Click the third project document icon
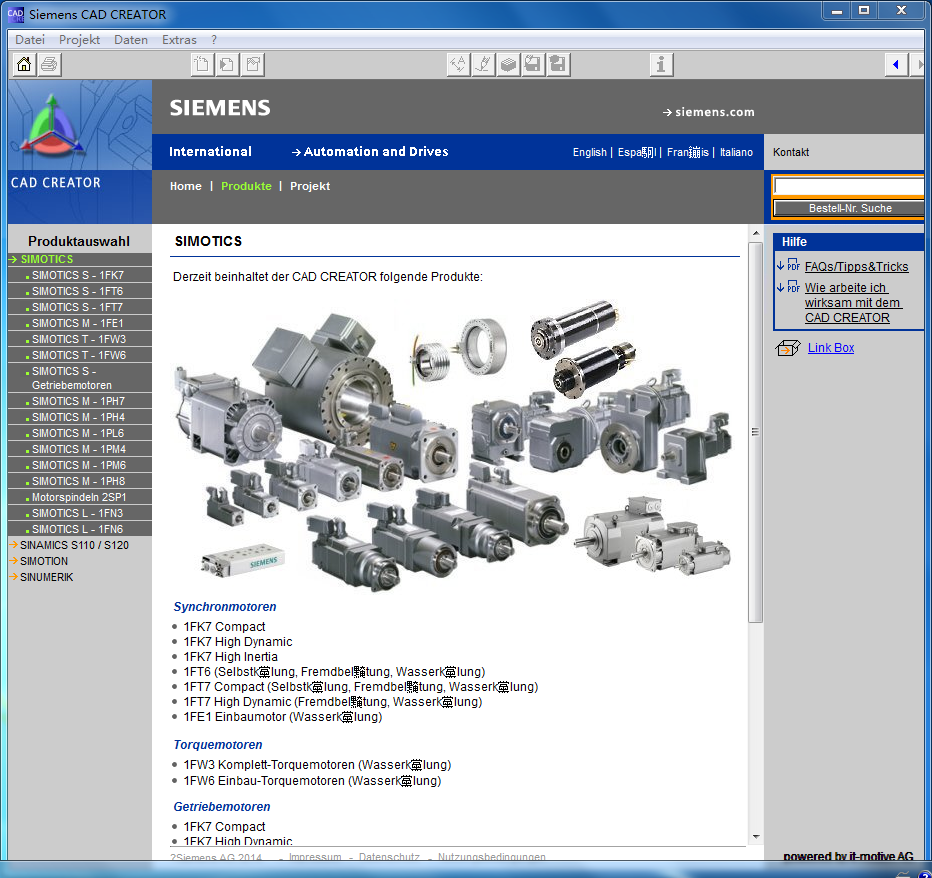The image size is (932, 878). click(253, 64)
